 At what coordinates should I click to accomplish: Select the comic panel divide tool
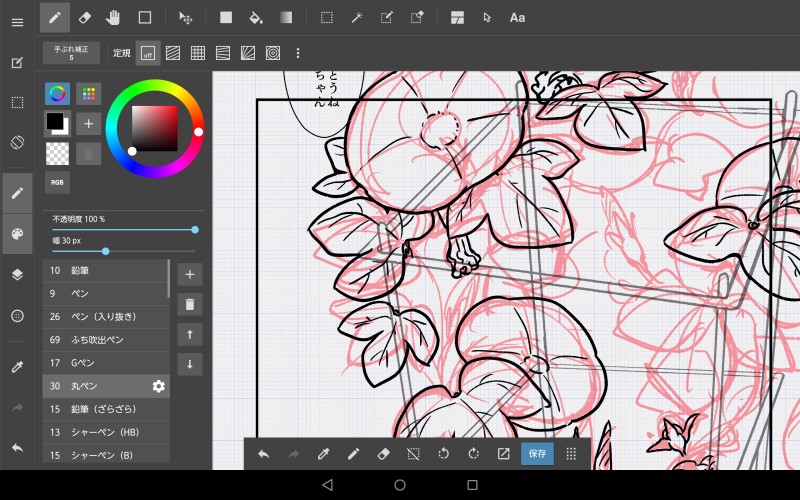coord(457,18)
